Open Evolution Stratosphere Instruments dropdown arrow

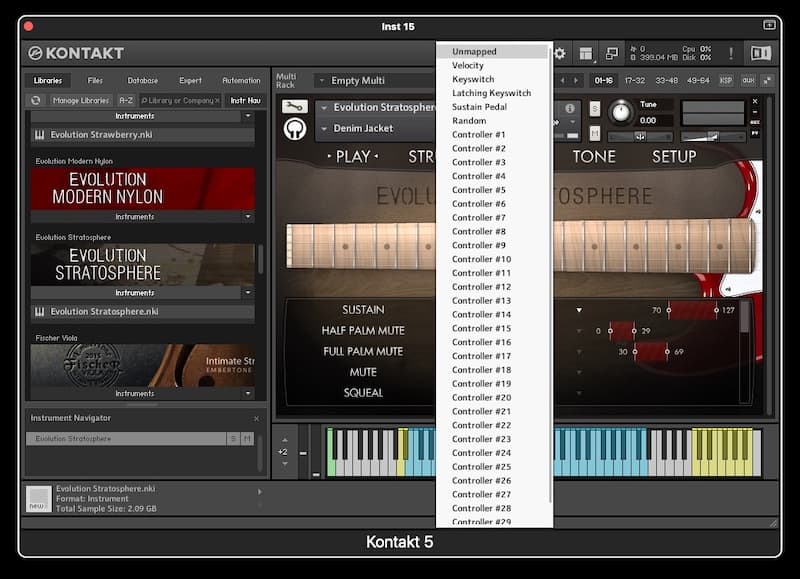[x=247, y=293]
